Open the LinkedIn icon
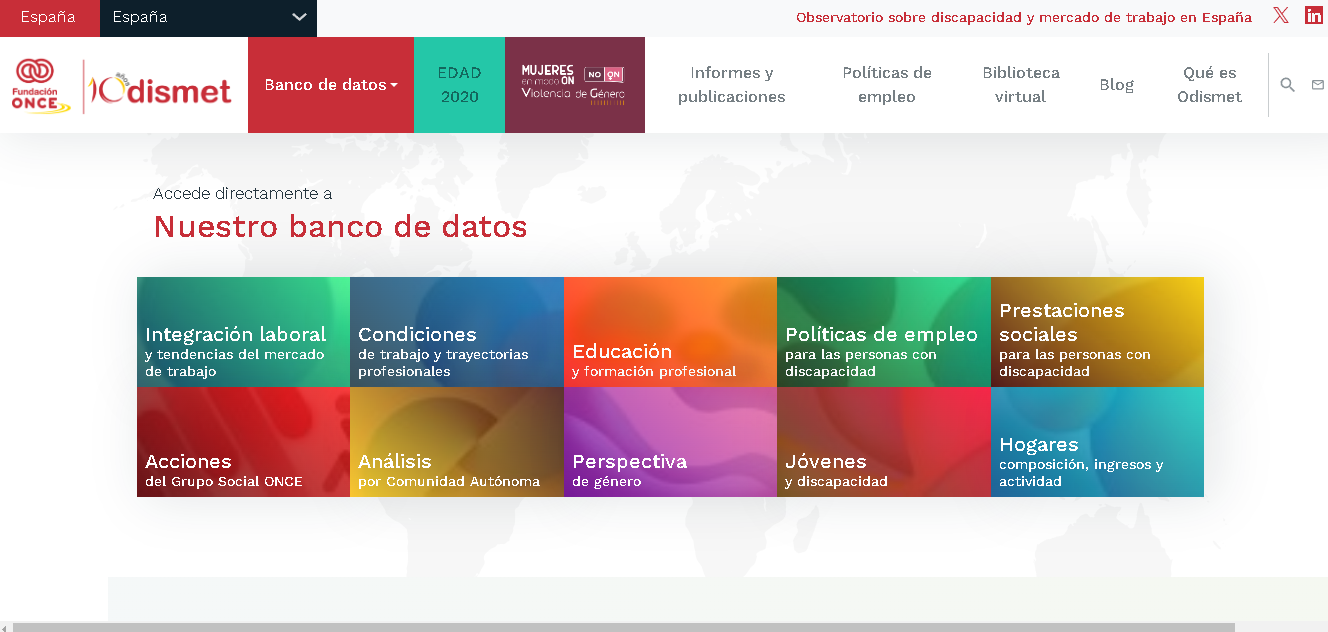Viewport: 1328px width, 632px height. click(x=1313, y=16)
